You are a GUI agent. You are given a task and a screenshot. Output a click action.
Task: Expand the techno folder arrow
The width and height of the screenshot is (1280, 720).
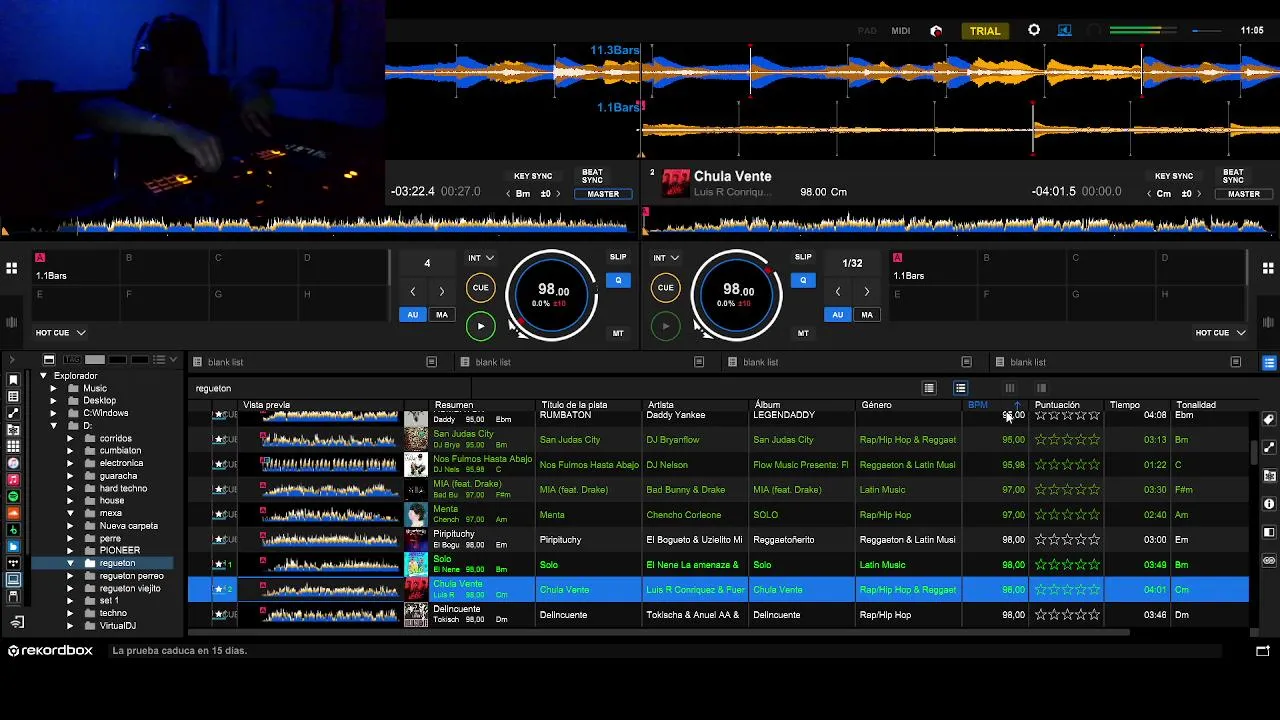[70, 613]
